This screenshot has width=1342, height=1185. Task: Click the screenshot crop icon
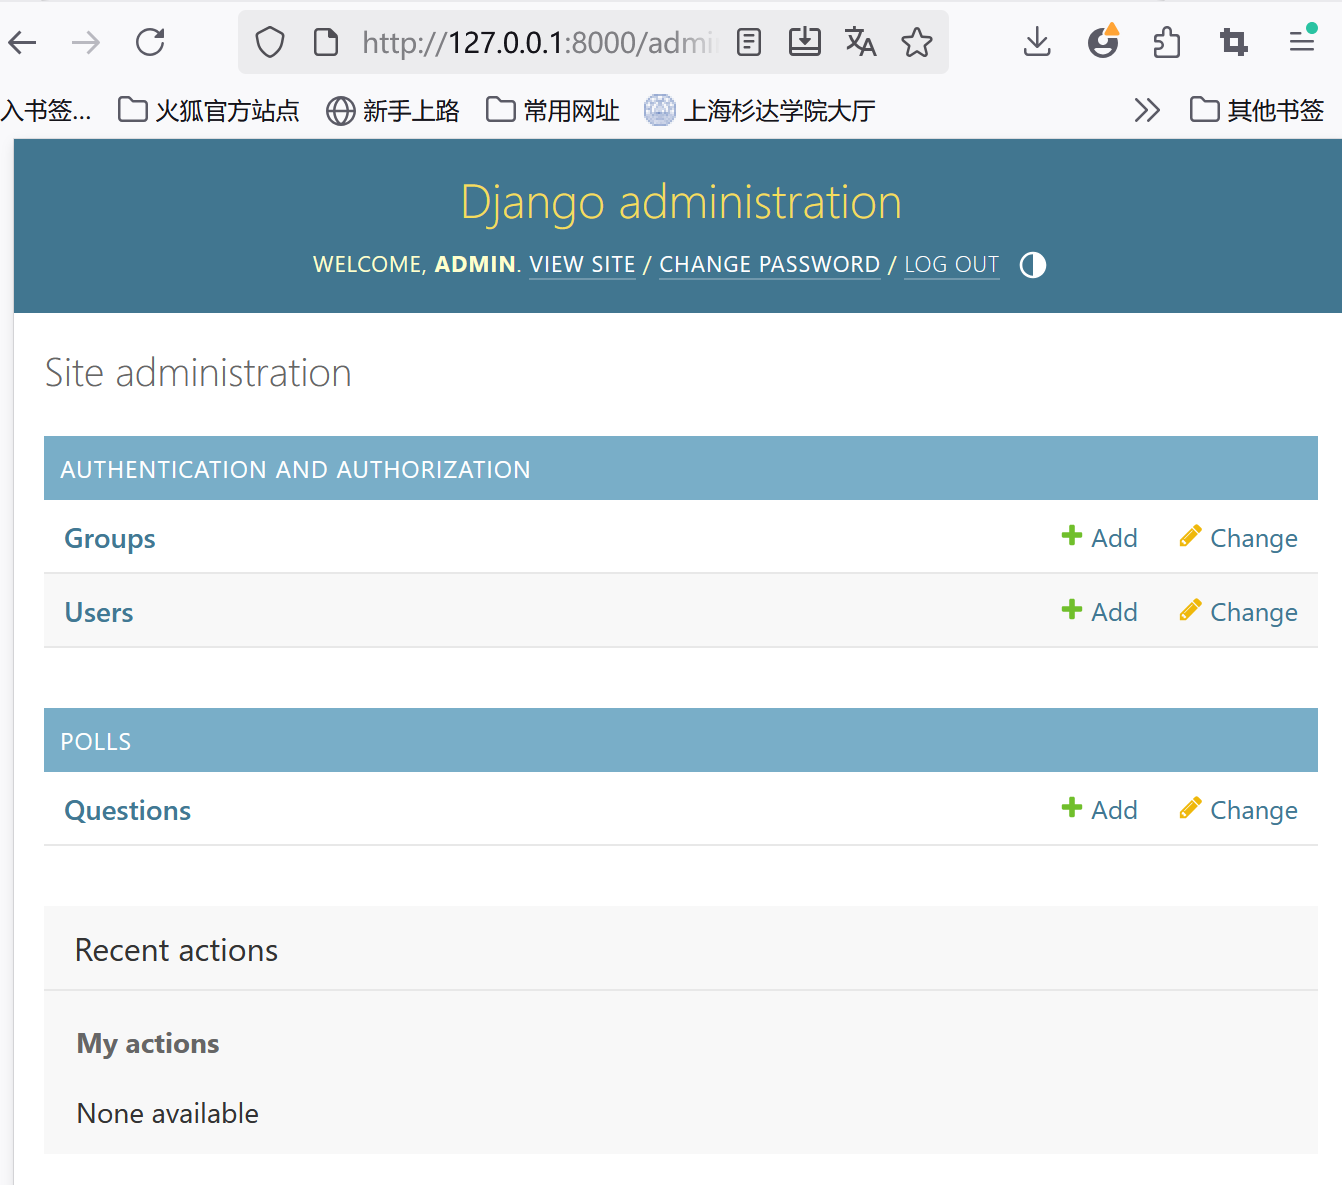(x=1234, y=42)
